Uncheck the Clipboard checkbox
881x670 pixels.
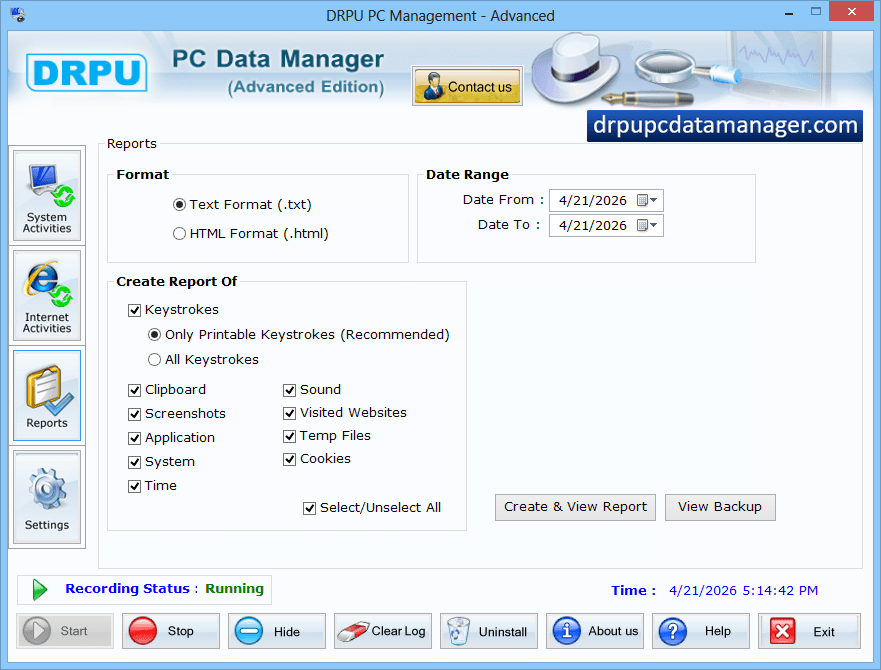tap(134, 390)
